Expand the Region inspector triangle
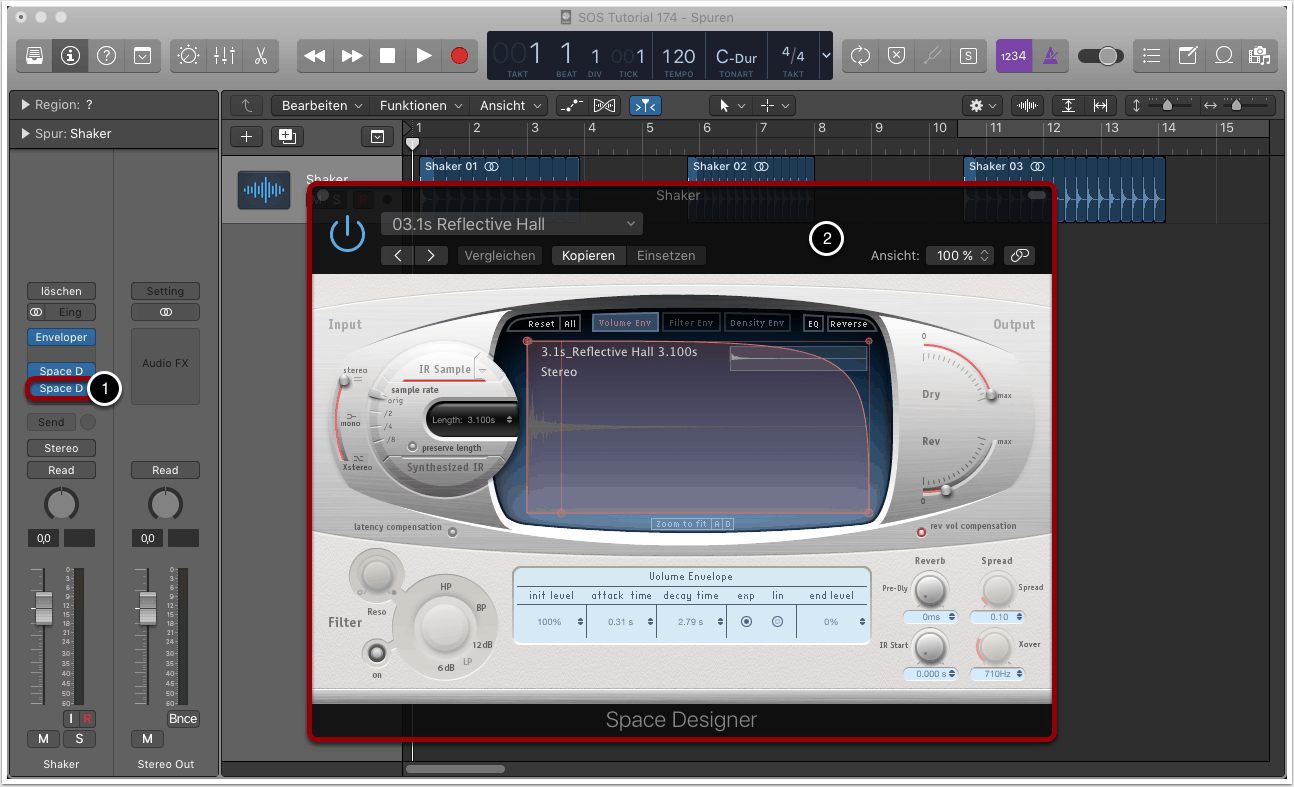 coord(24,105)
